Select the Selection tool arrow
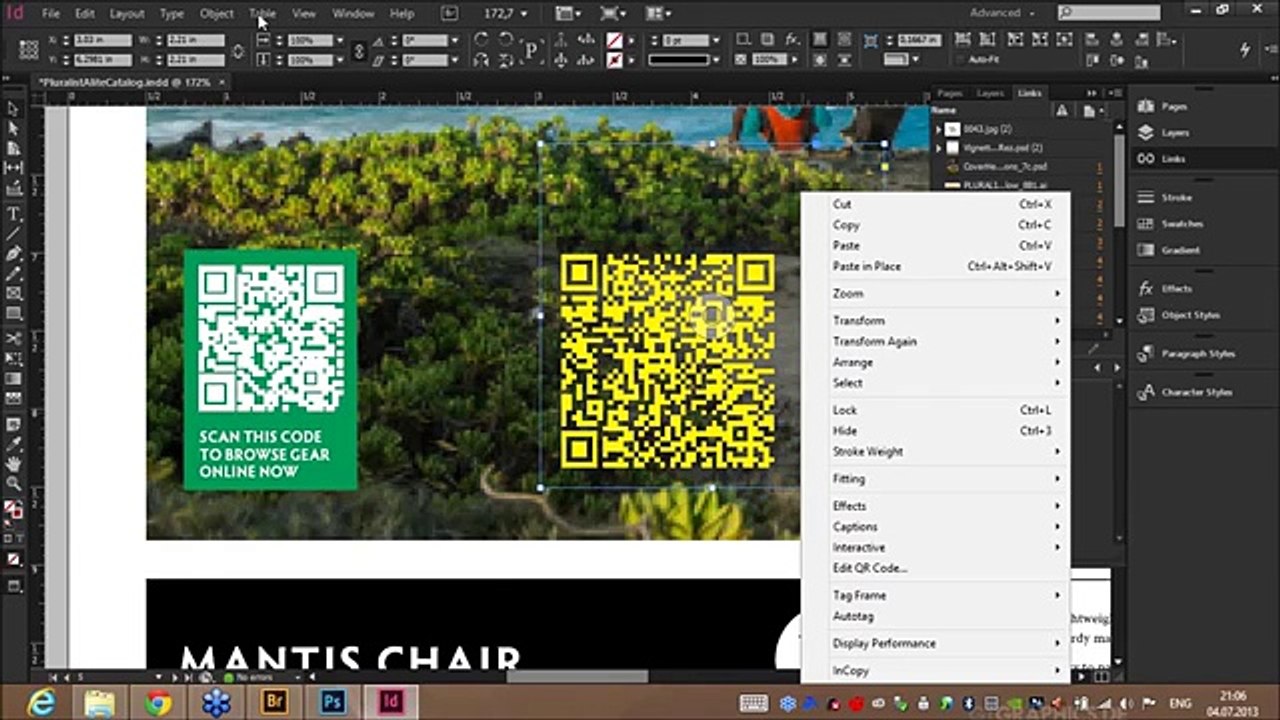This screenshot has height=720, width=1280. click(x=14, y=109)
